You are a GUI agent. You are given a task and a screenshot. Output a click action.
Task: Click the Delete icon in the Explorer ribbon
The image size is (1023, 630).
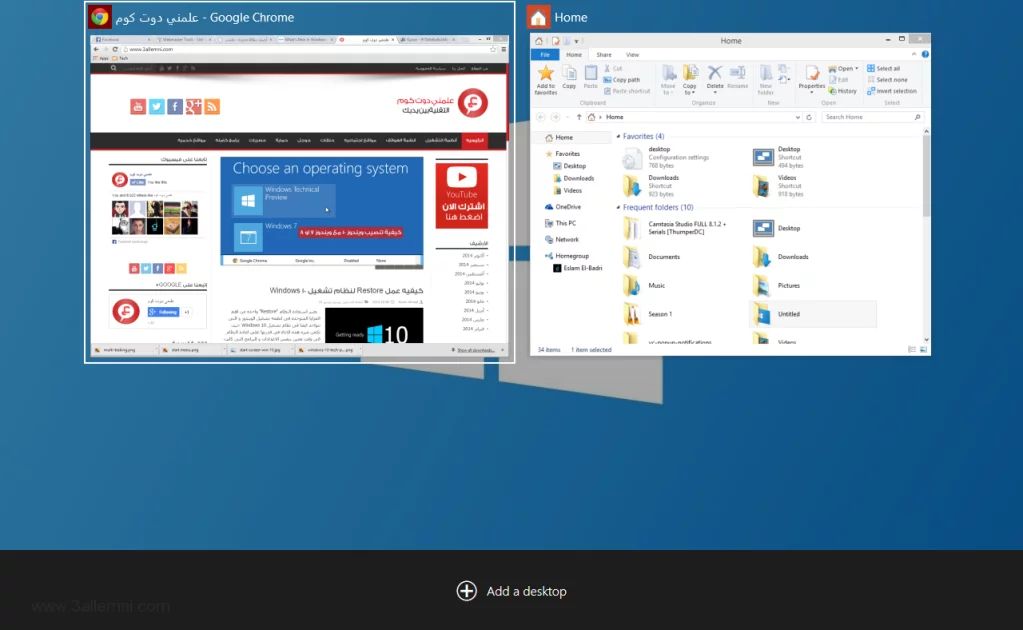[715, 74]
